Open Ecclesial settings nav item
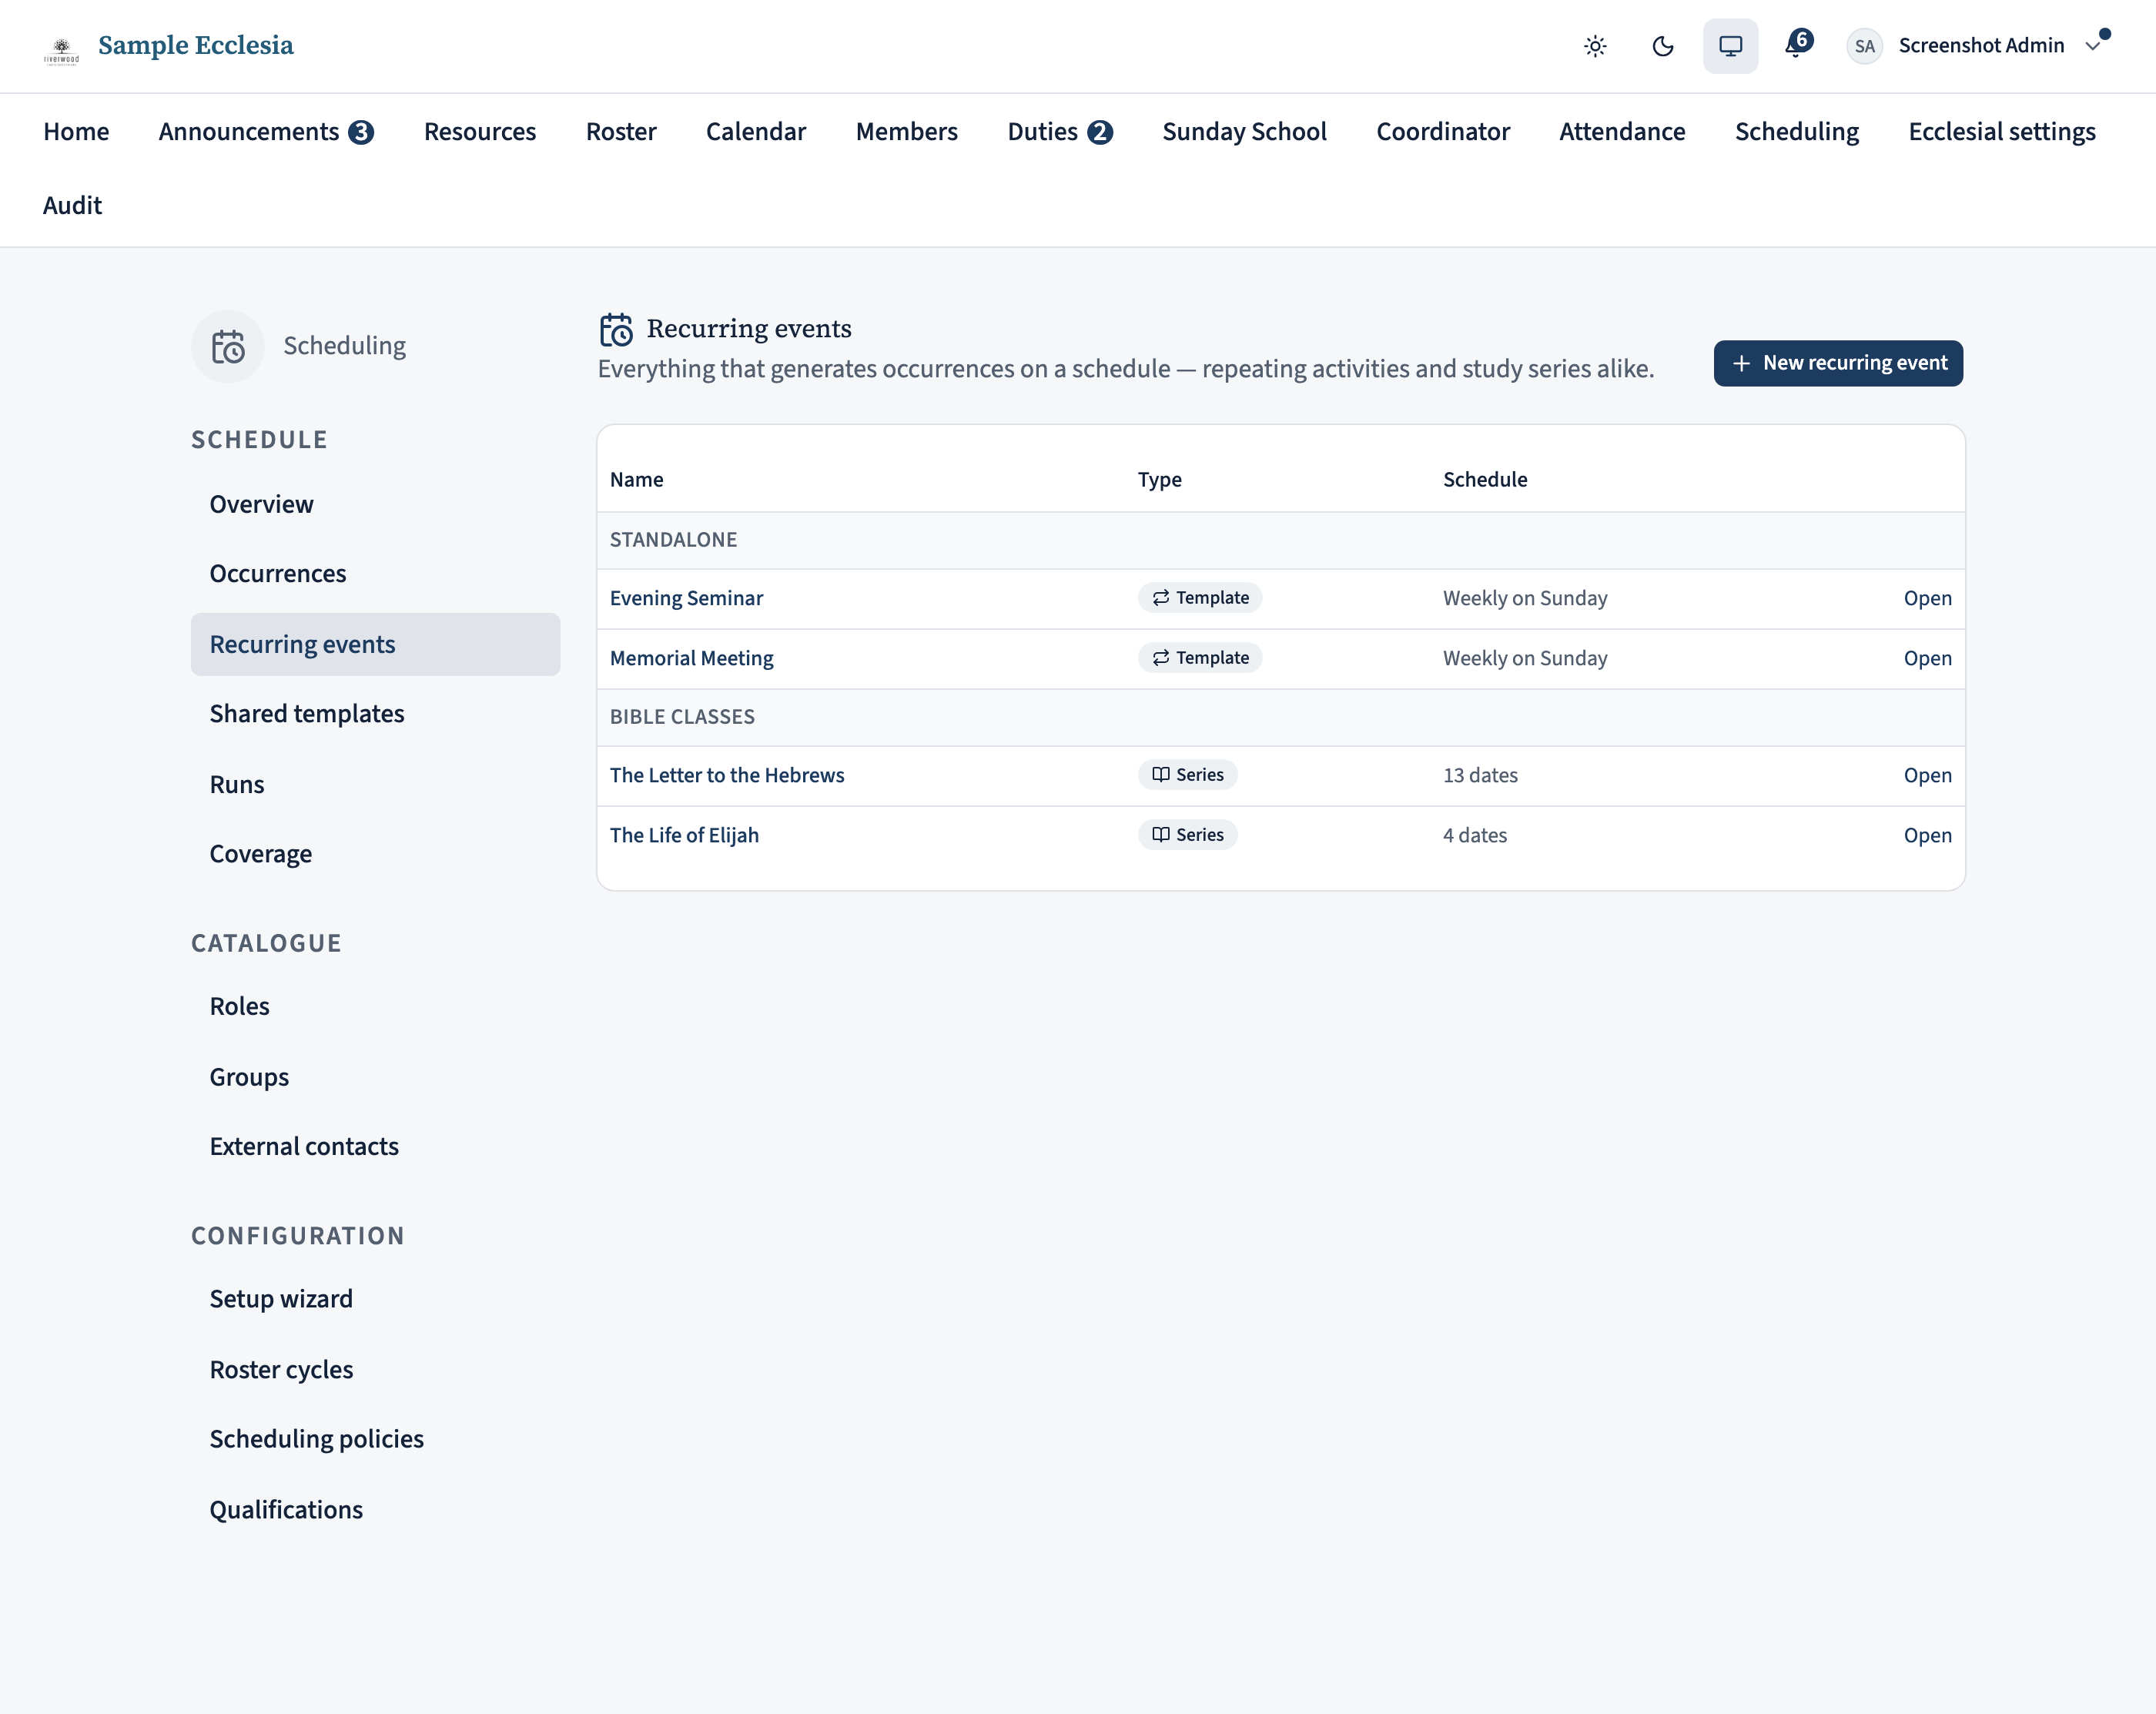This screenshot has height=1714, width=2156. click(2002, 132)
